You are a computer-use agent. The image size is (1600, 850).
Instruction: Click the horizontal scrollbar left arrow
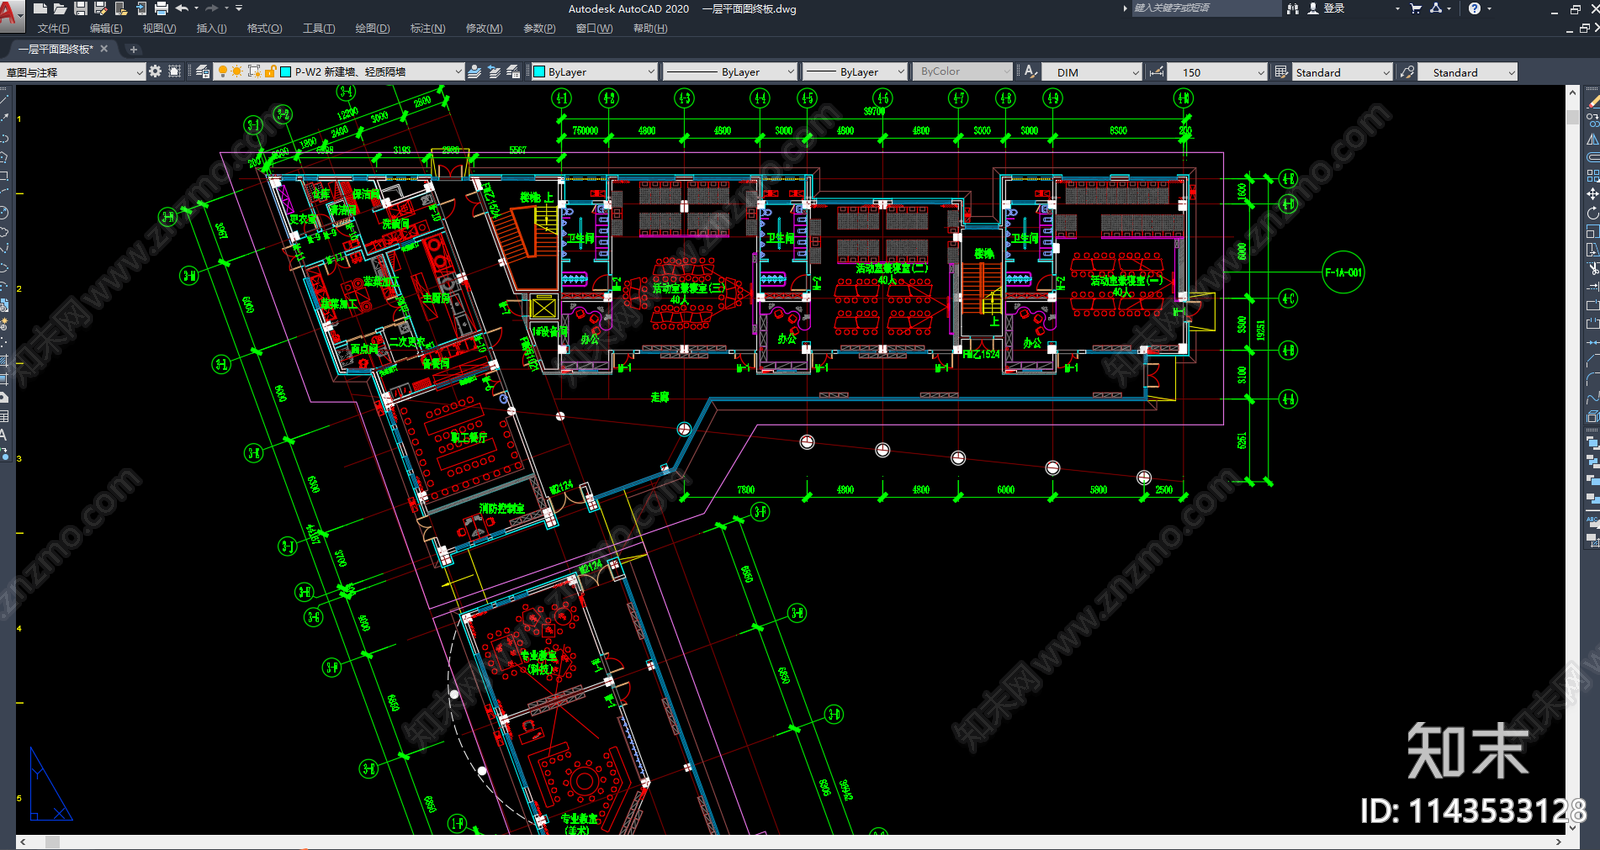(23, 842)
